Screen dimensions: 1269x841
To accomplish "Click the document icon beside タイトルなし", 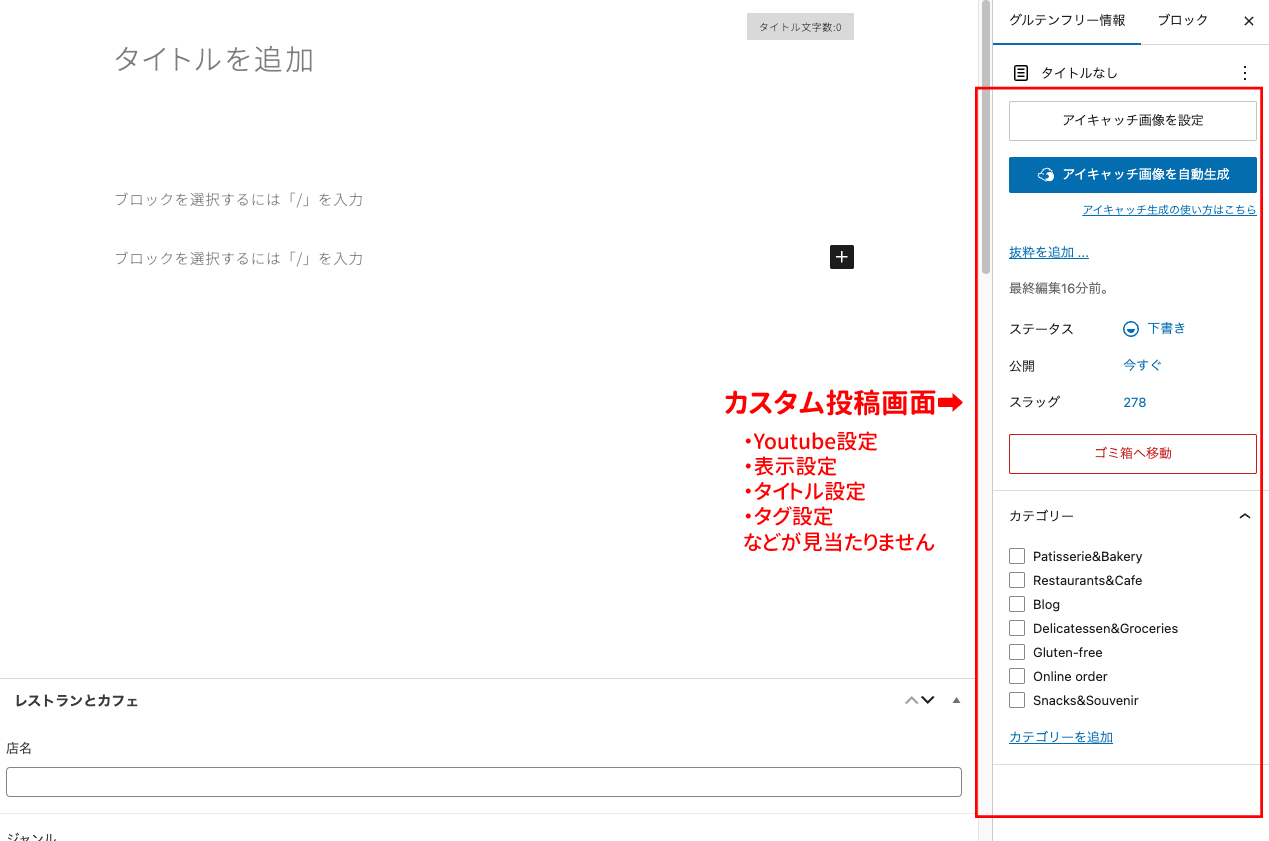I will pos(1021,73).
